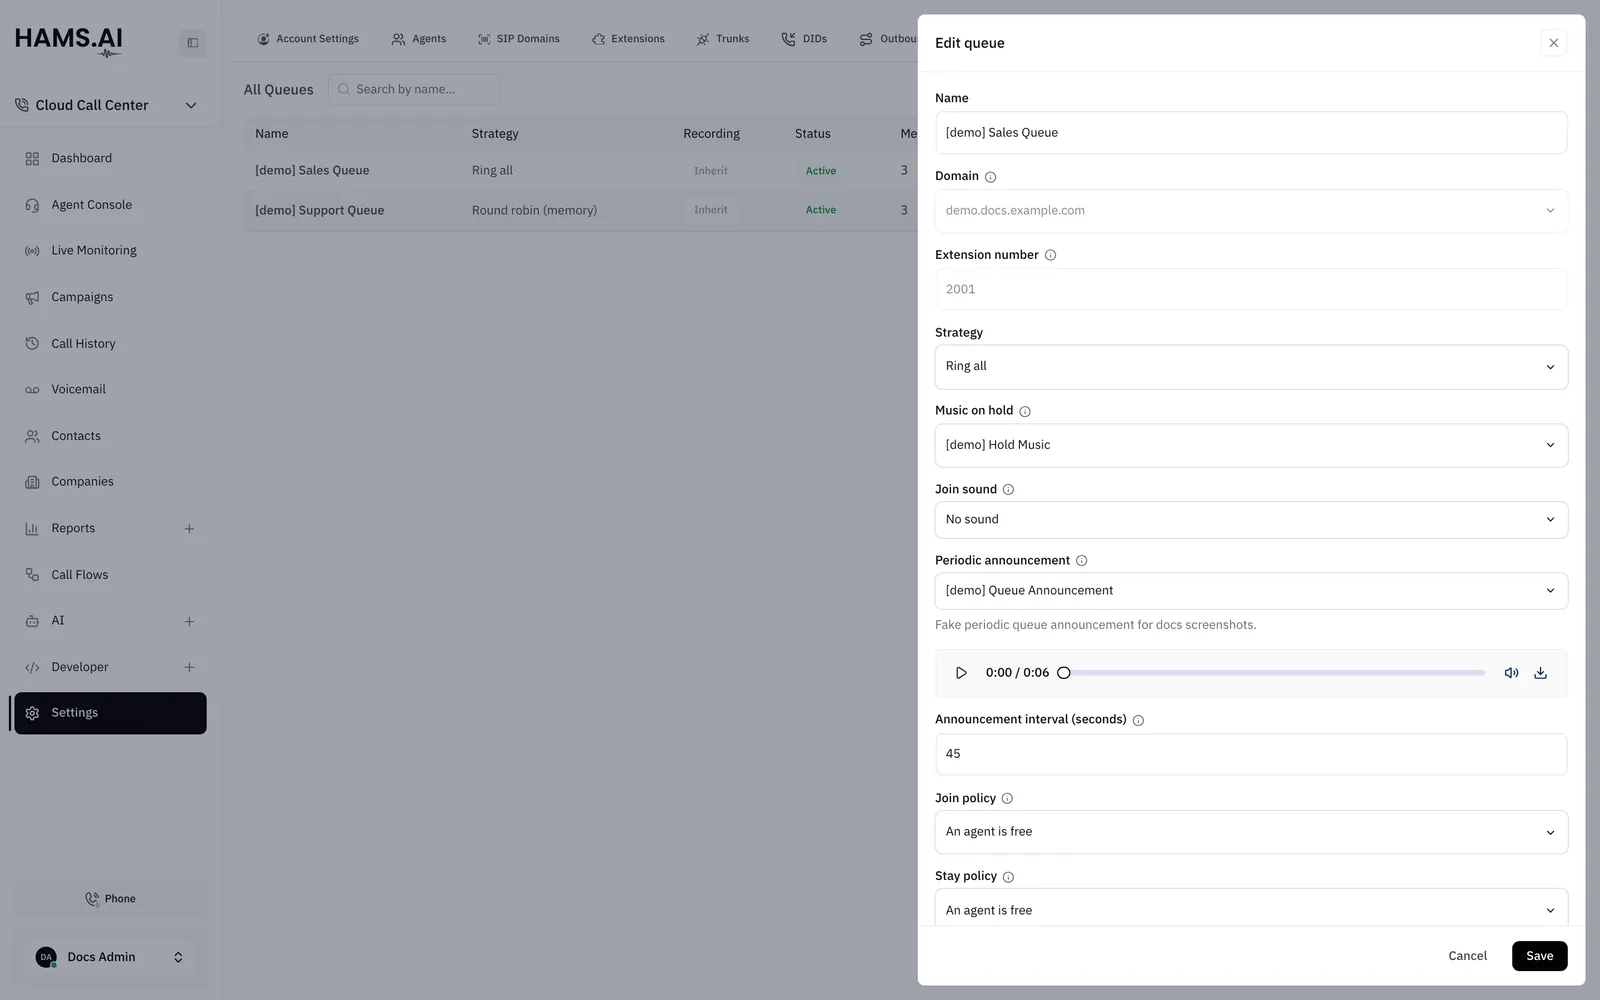1600x1000 pixels.
Task: Expand the Reports submenu plus icon
Action: 189,529
